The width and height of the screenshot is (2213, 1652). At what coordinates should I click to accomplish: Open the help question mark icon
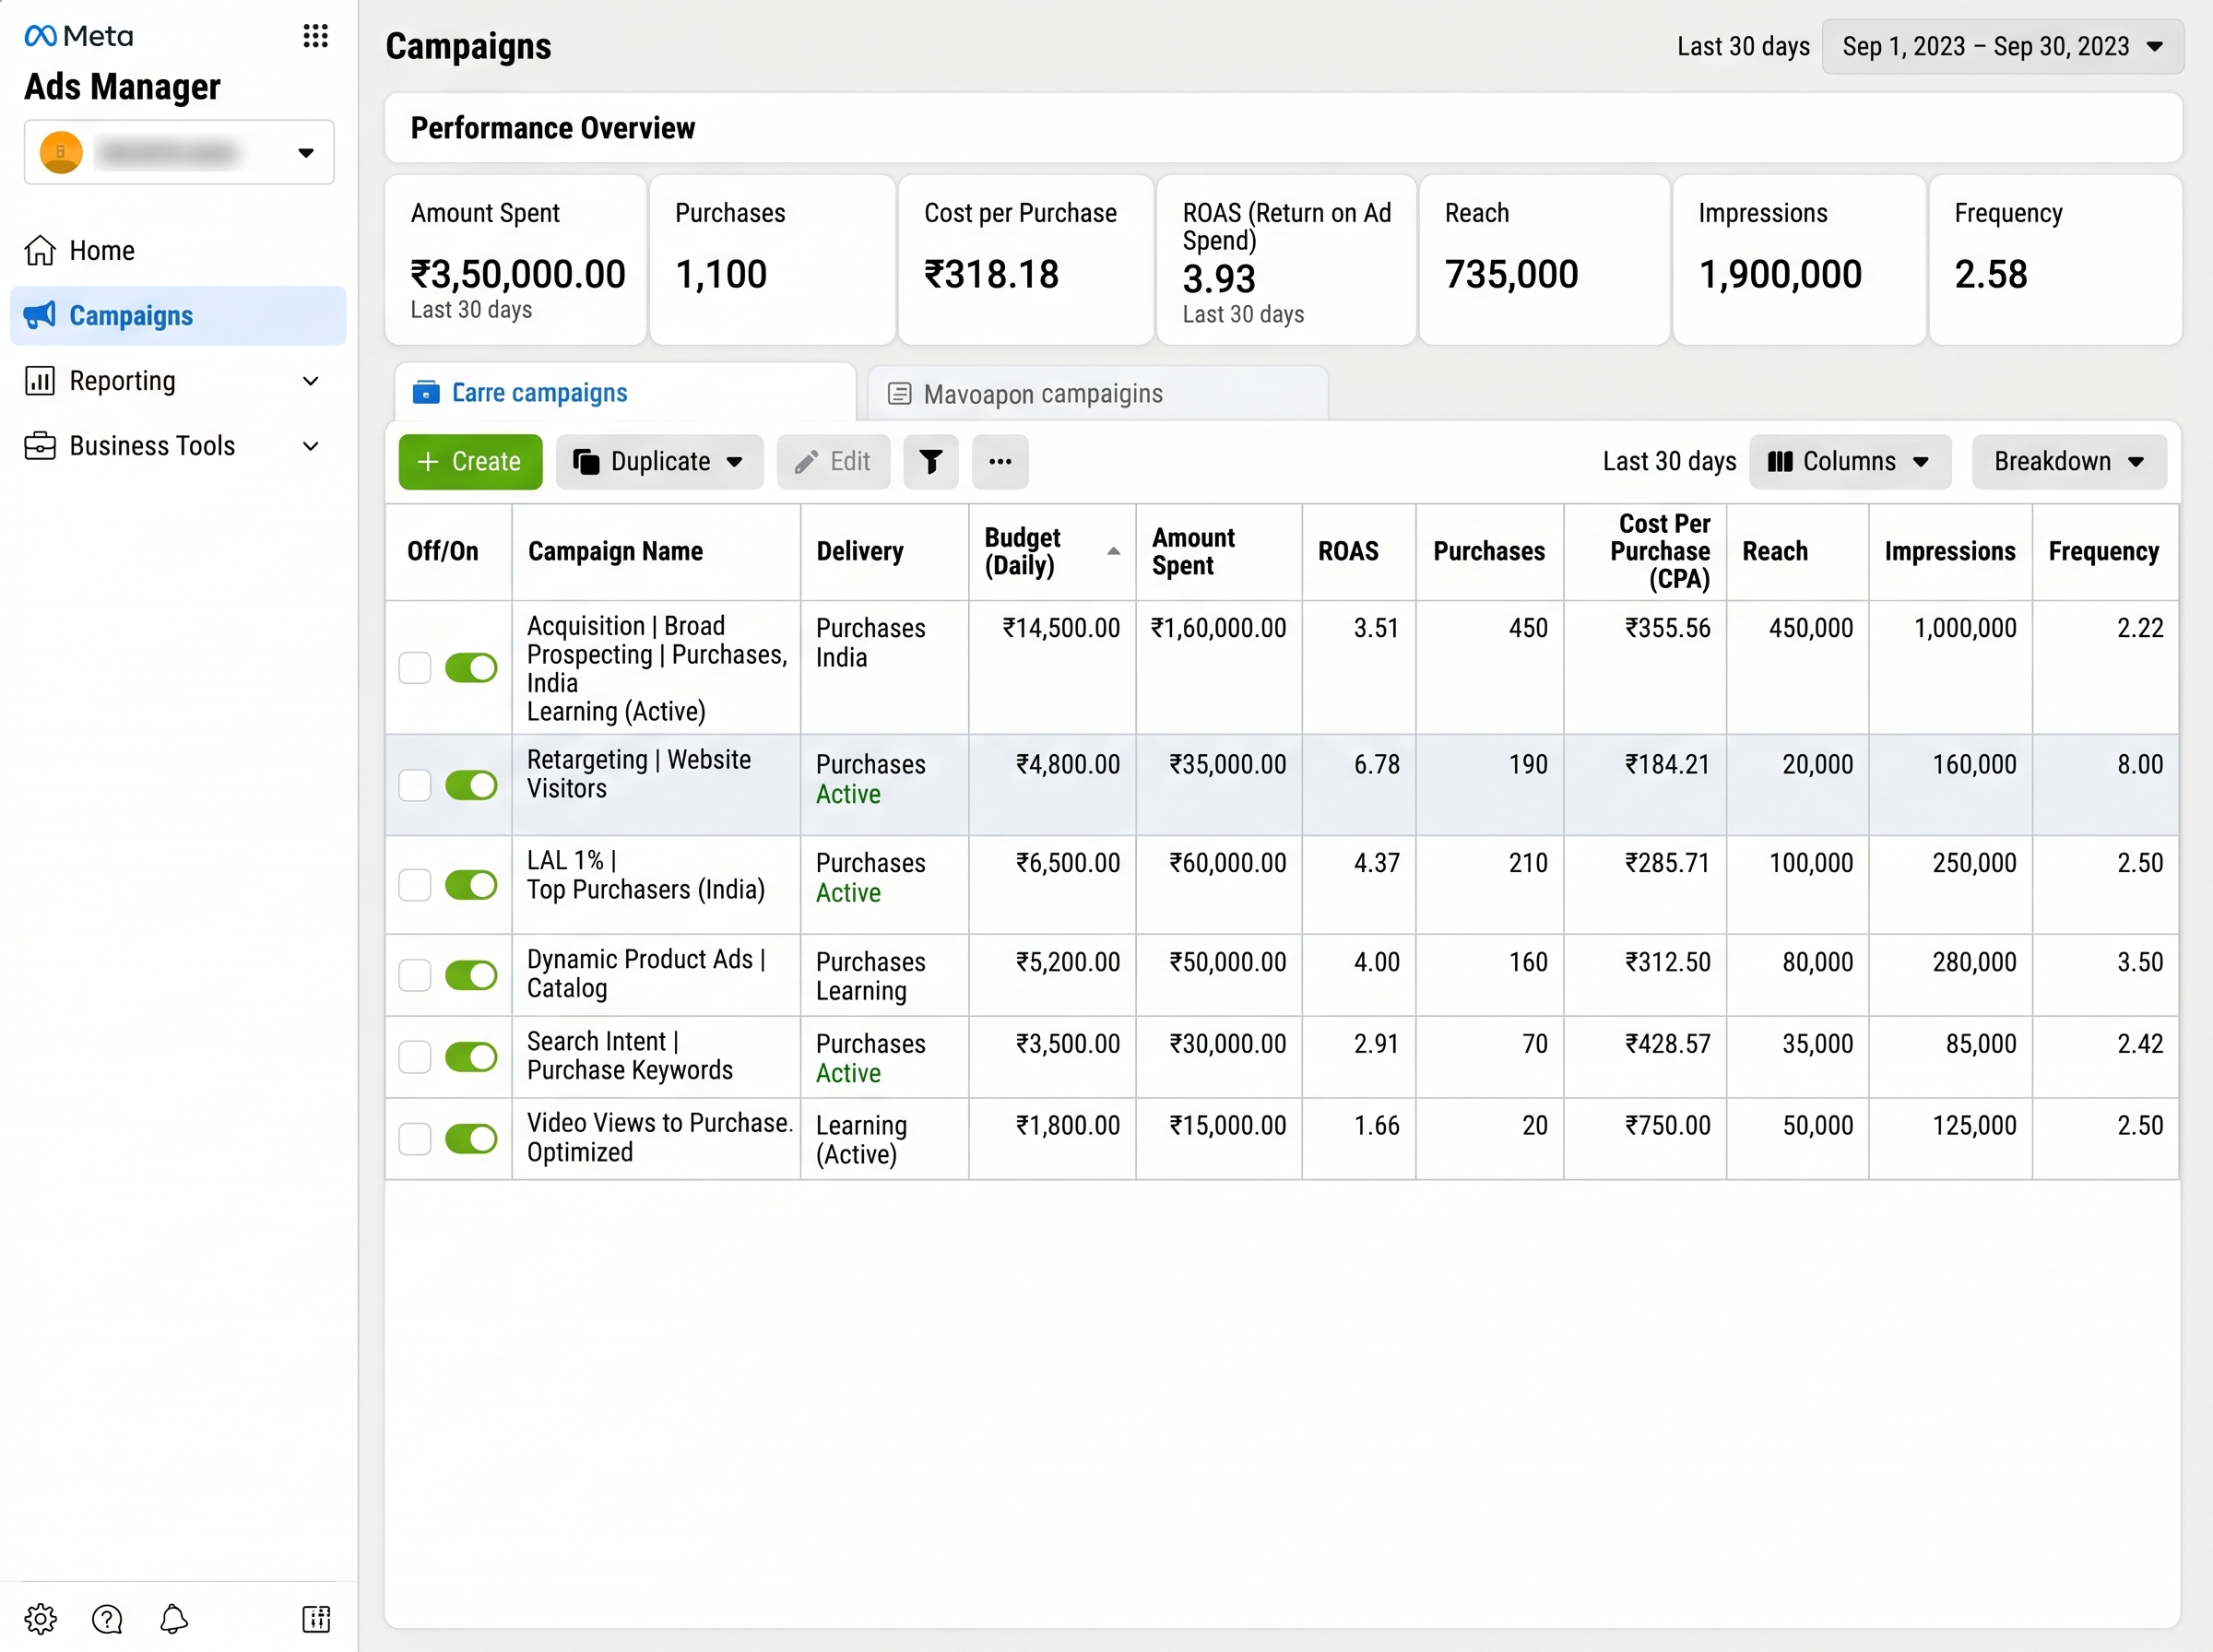point(107,1618)
